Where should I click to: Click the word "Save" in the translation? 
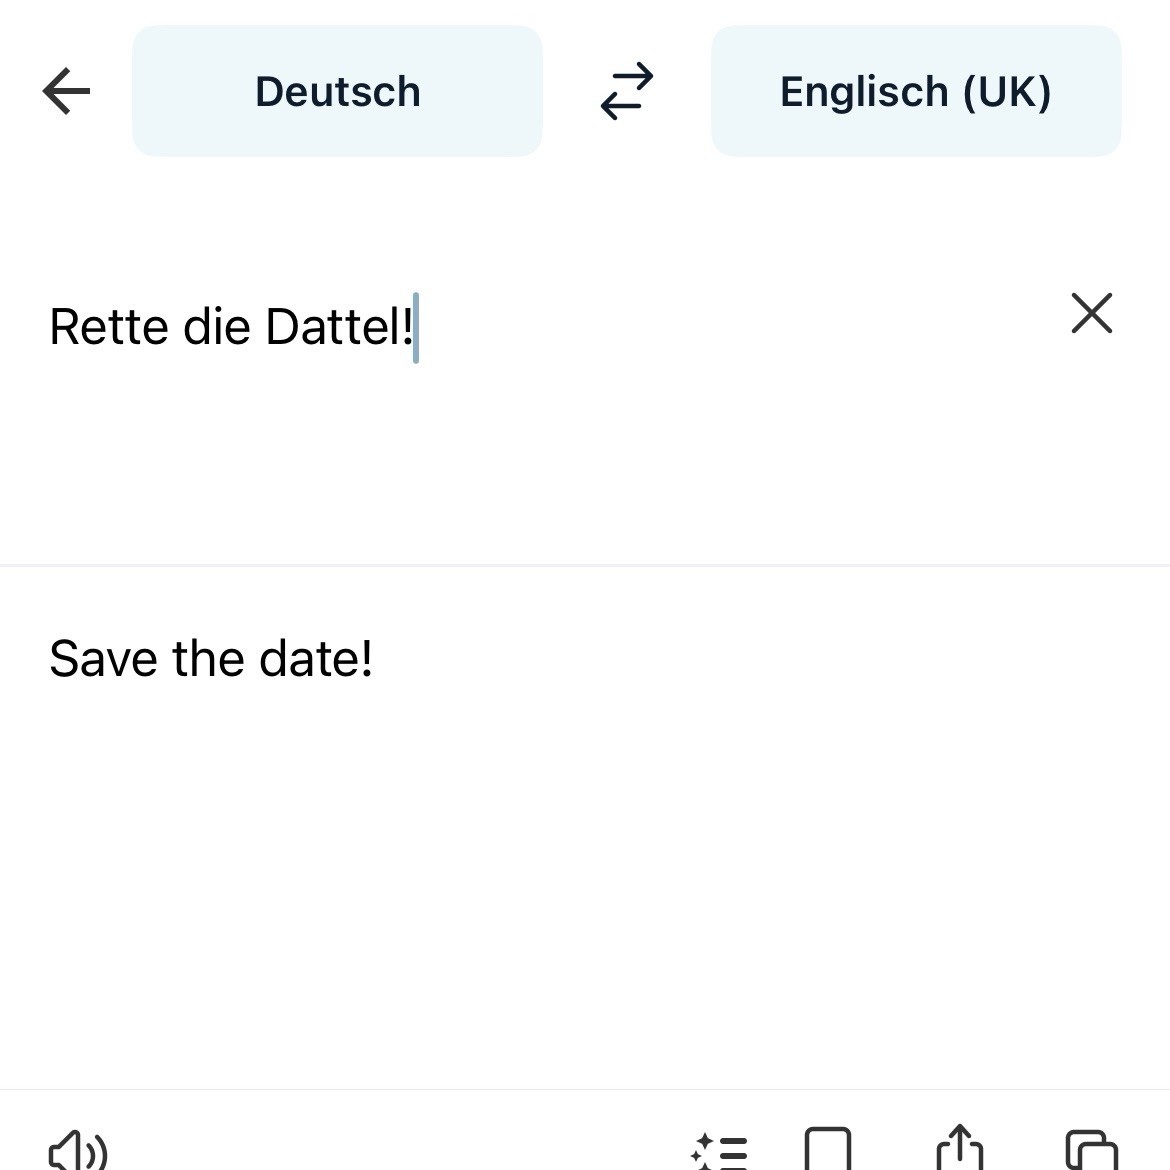click(x=103, y=659)
